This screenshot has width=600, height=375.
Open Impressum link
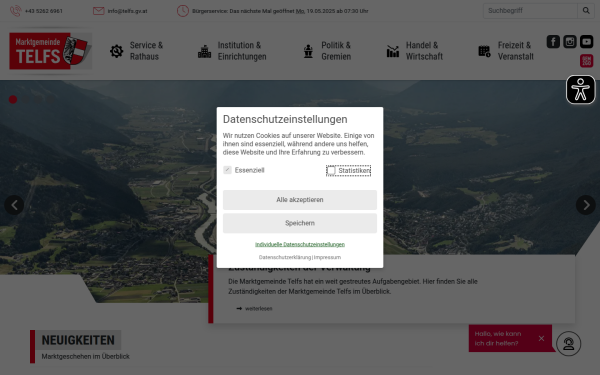pyautogui.click(x=327, y=257)
